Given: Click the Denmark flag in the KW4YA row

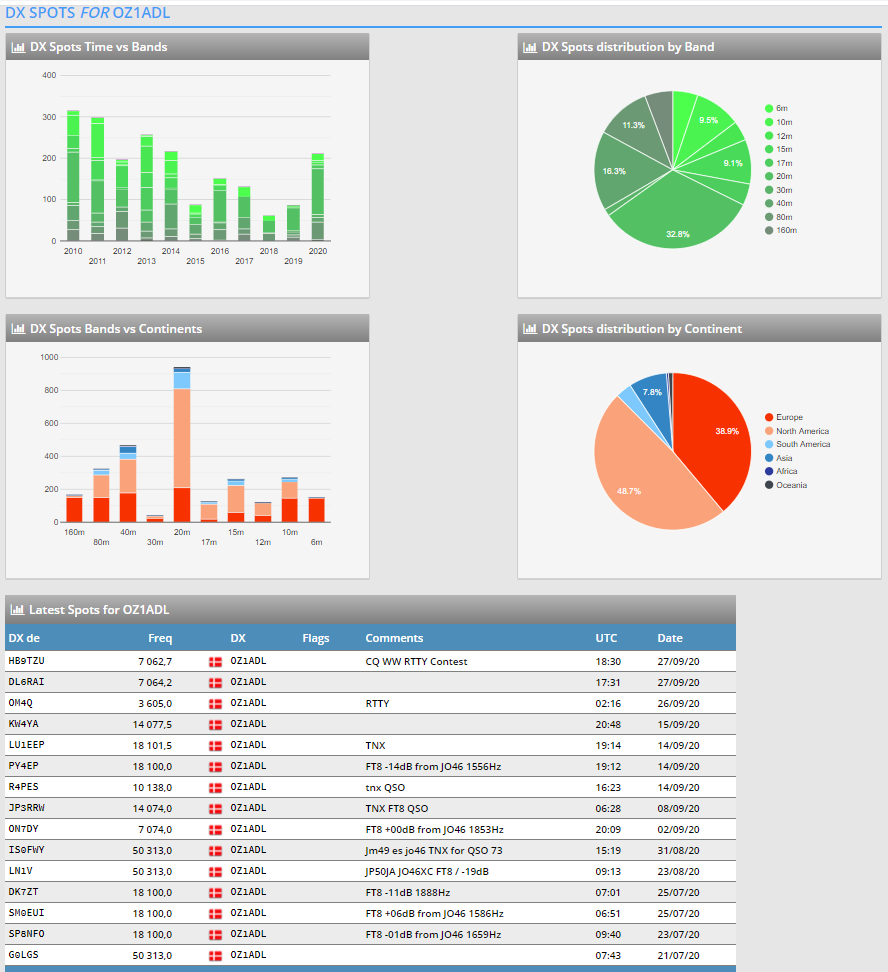Looking at the screenshot, I should pyautogui.click(x=215, y=725).
